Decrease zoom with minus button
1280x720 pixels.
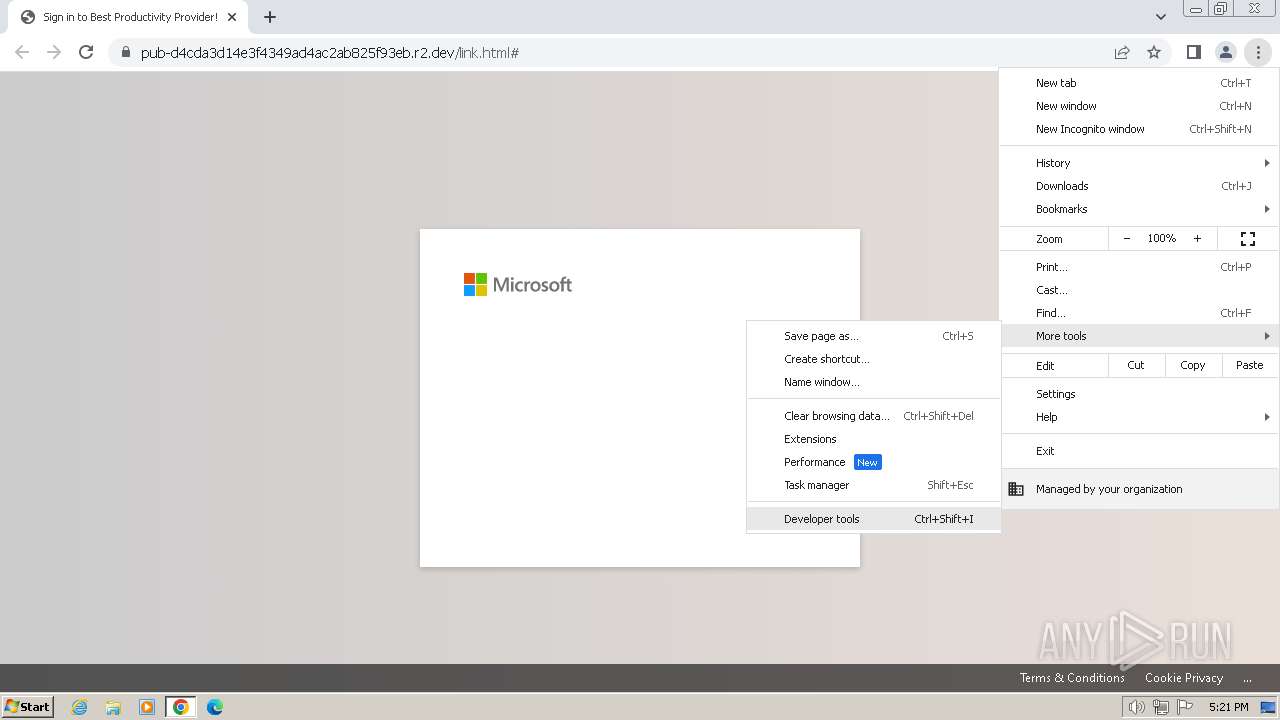[1127, 238]
